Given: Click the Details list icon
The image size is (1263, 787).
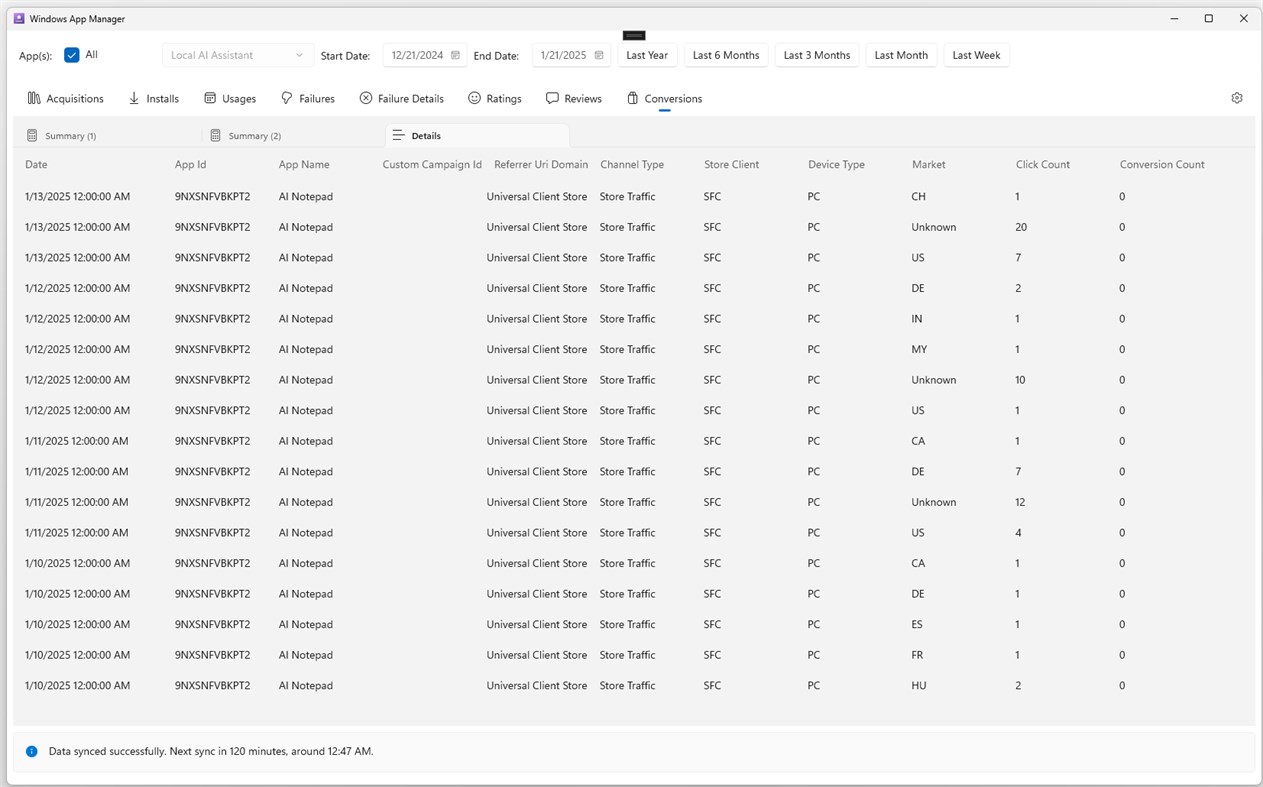Looking at the screenshot, I should (x=398, y=135).
